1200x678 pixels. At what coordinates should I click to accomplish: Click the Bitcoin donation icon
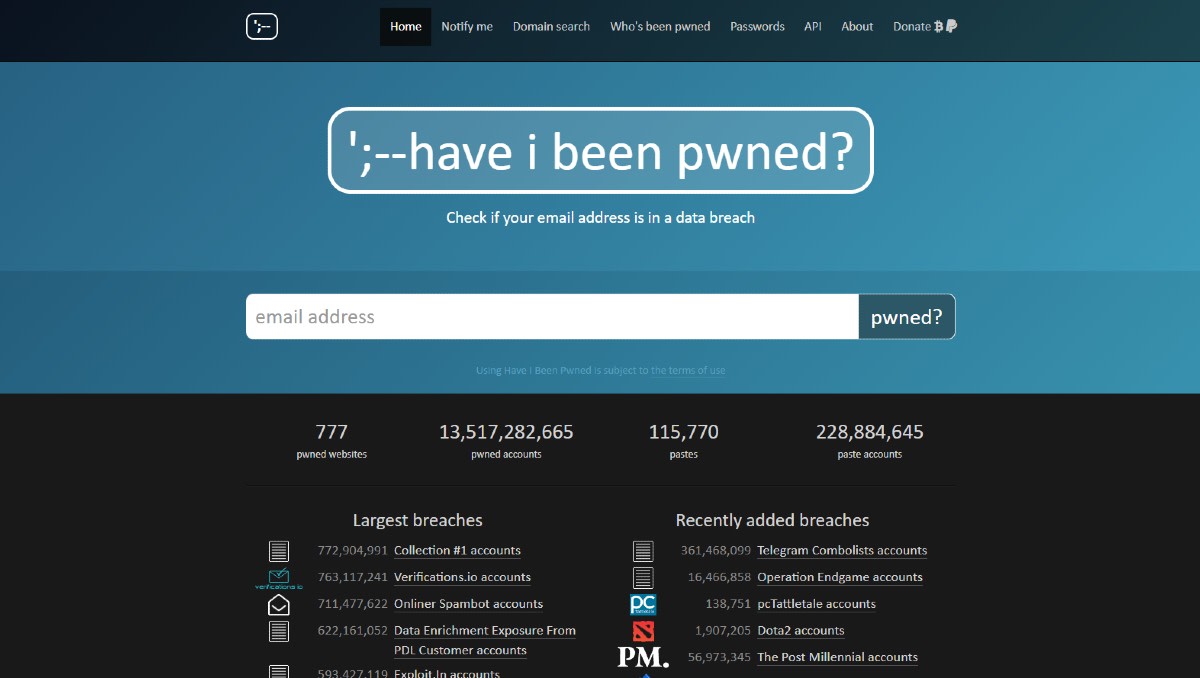point(937,26)
